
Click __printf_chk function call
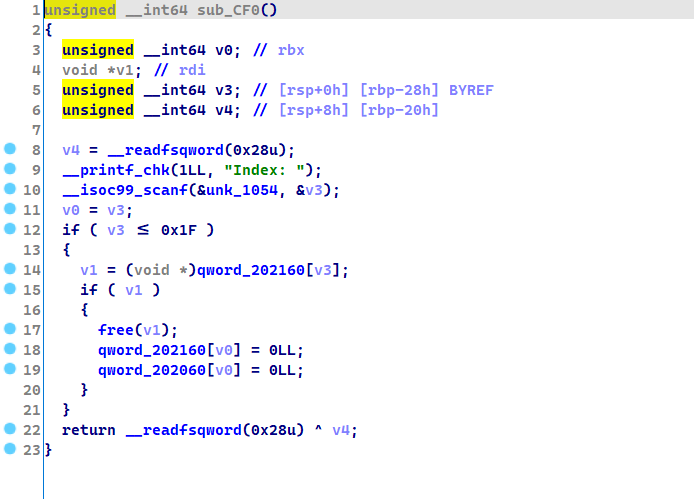pyautogui.click(x=116, y=170)
